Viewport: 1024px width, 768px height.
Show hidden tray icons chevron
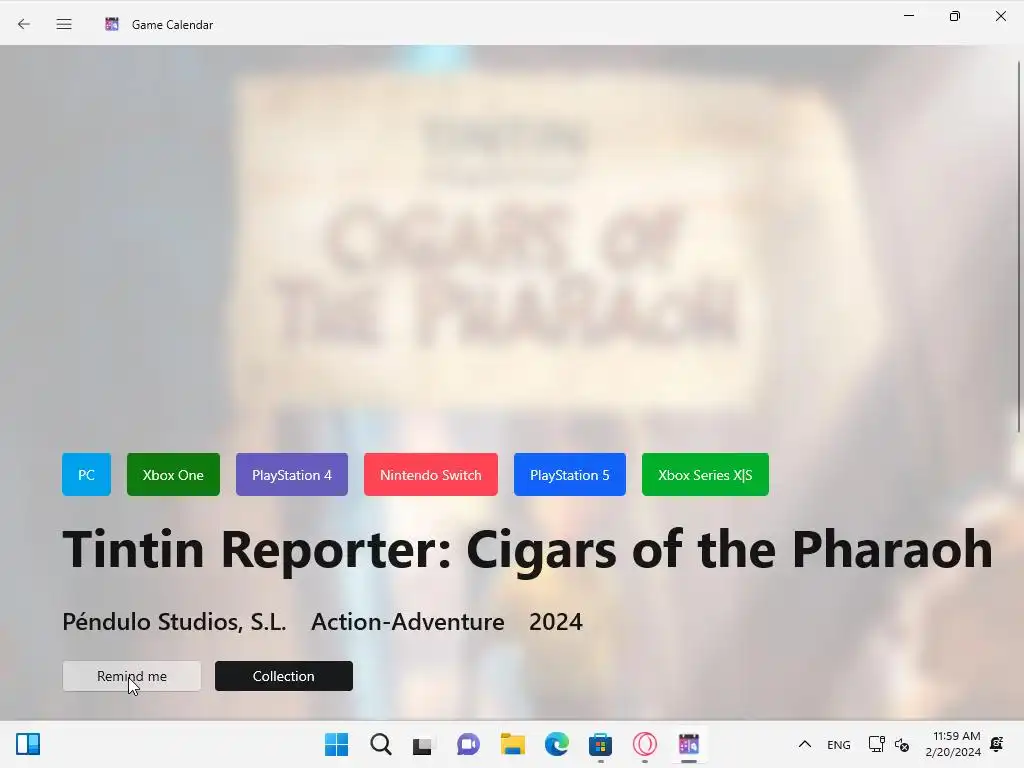click(805, 744)
